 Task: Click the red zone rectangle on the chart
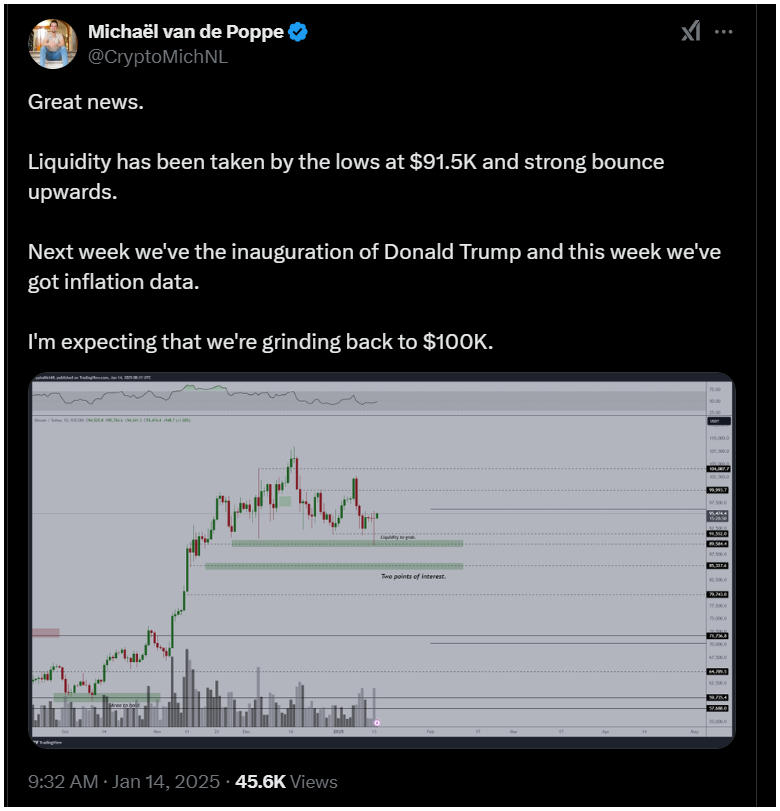point(46,633)
